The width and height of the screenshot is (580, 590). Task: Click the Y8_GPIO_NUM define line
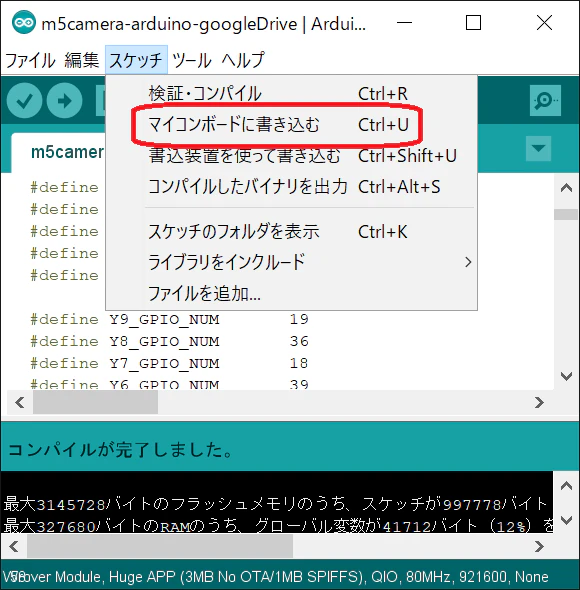coord(169,341)
